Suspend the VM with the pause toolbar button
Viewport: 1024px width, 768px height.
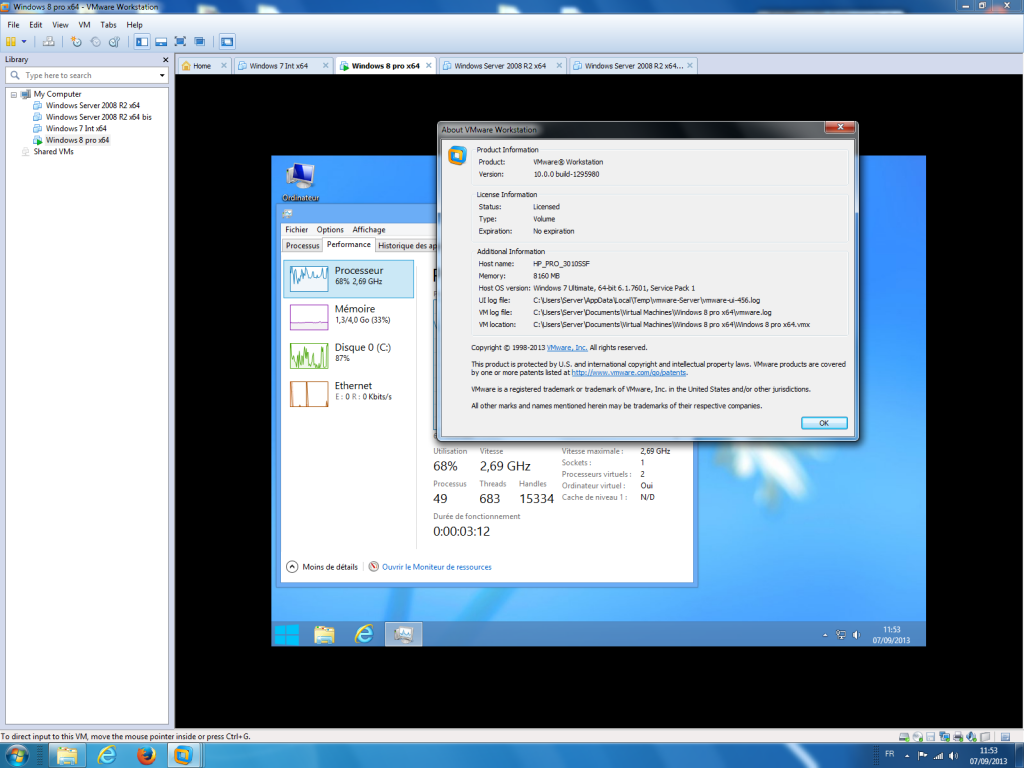tap(10, 42)
